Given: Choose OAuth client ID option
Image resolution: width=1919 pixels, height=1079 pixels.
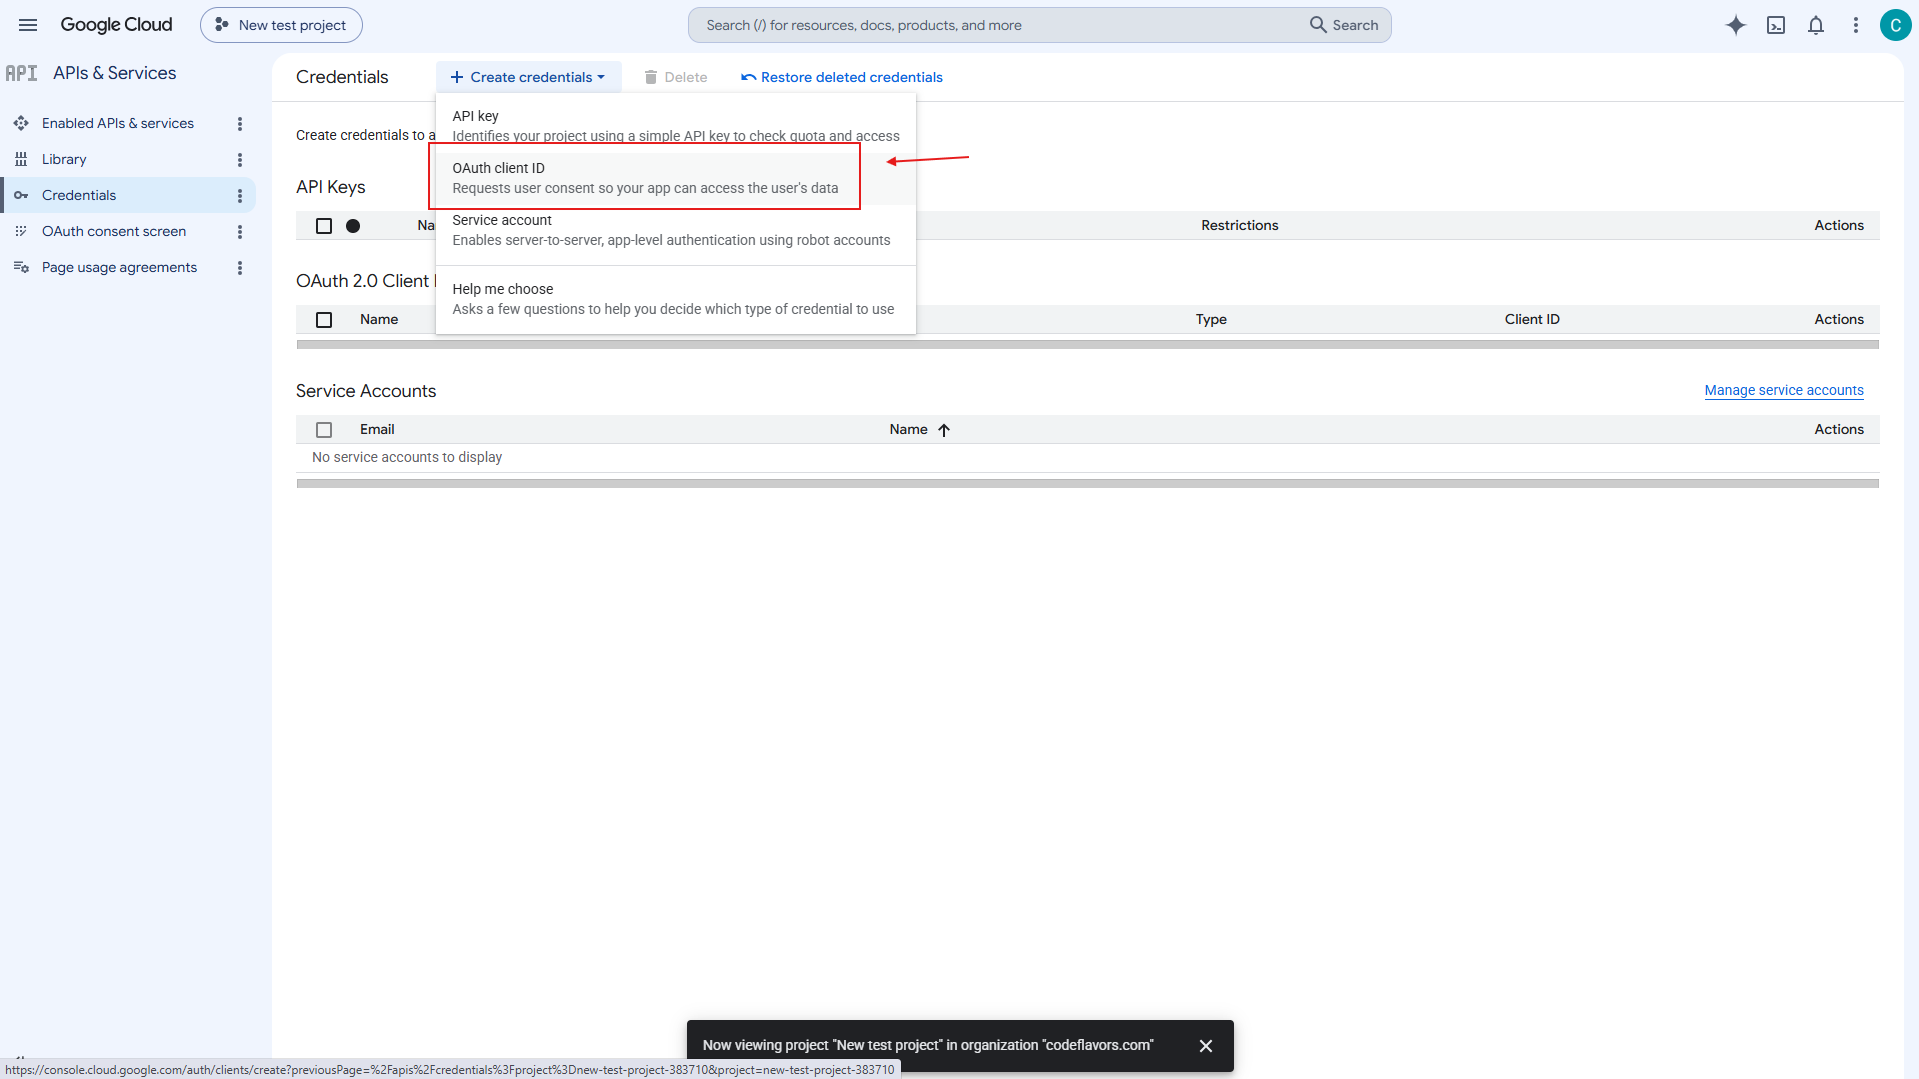Looking at the screenshot, I should pos(676,178).
